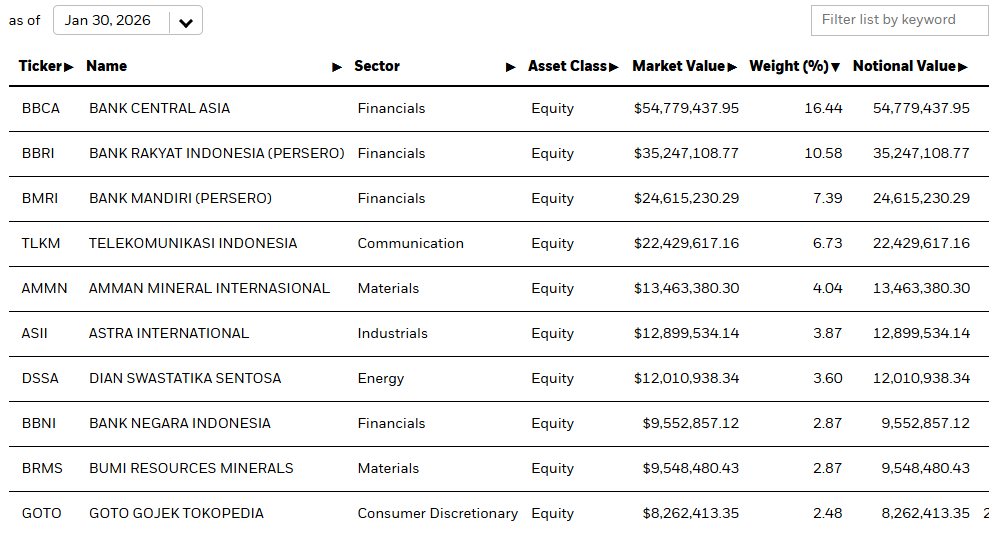This screenshot has width=1002, height=534.
Task: Sort by Notional Value arrow
Action: (x=963, y=67)
